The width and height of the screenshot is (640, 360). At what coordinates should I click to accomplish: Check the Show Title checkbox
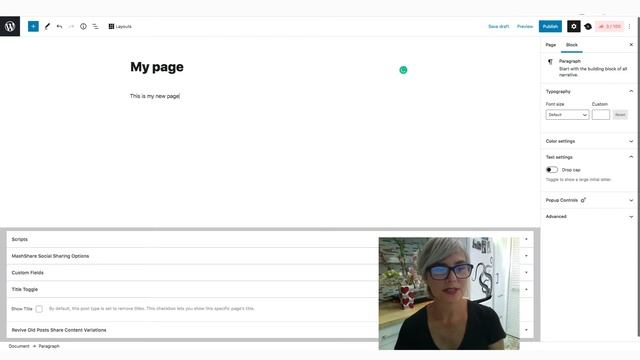(x=39, y=309)
